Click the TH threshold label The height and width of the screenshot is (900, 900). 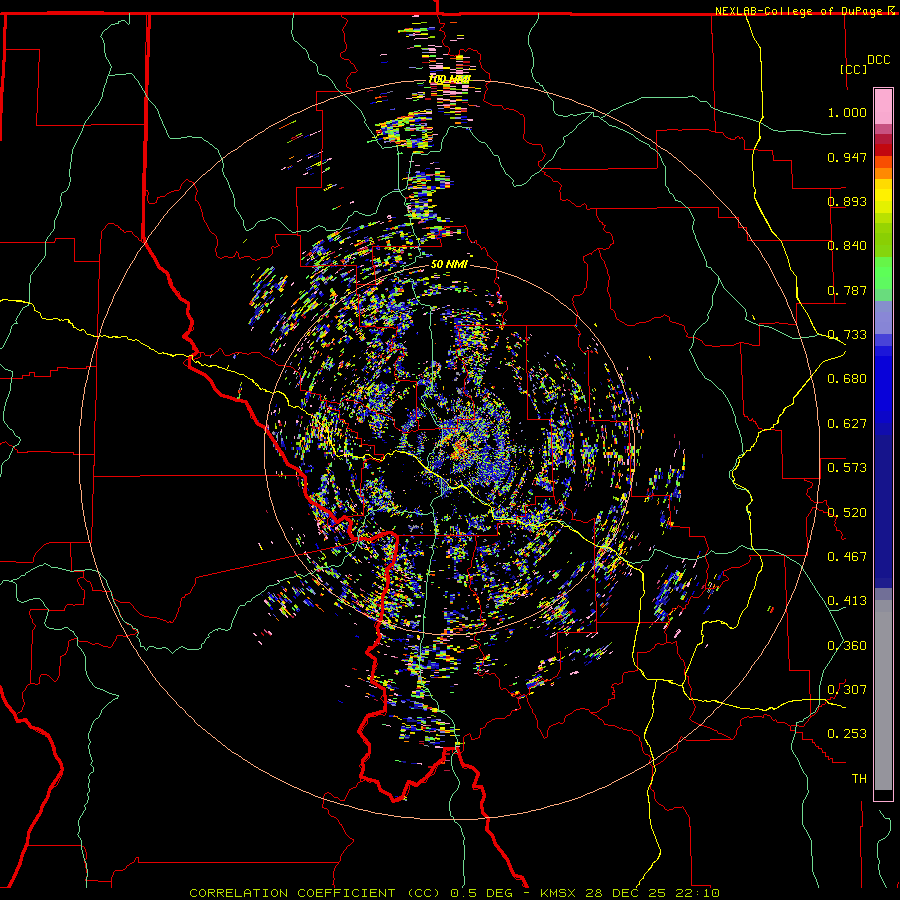859,779
